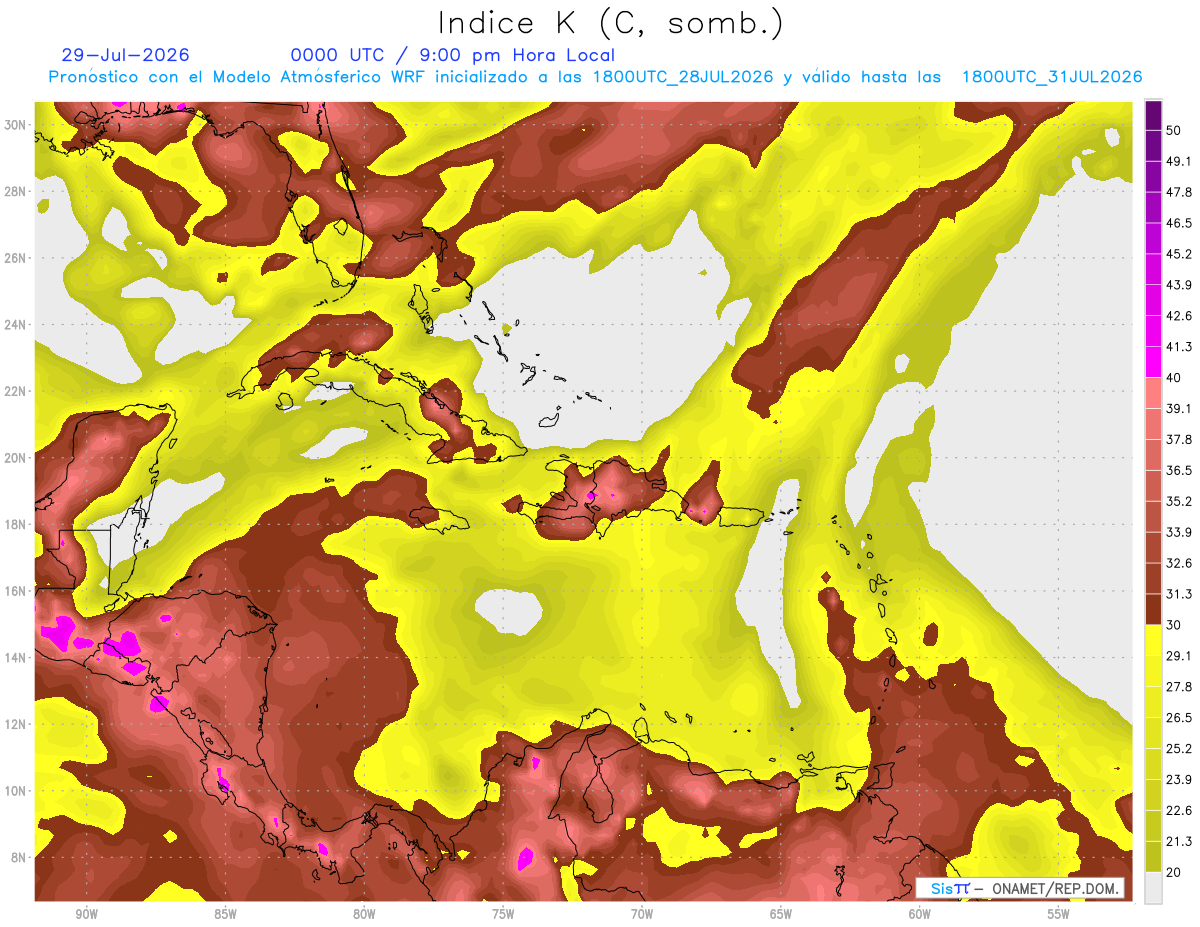Click the colorbar value 45.2
Screen dimensions: 1200x927
pyautogui.click(x=1179, y=254)
